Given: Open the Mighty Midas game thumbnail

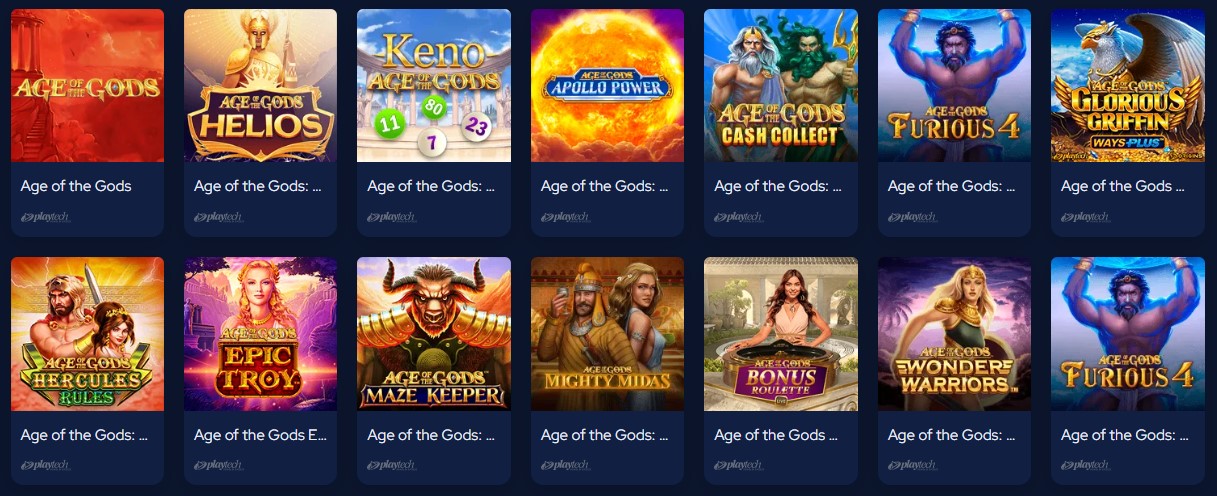Looking at the screenshot, I should click(x=607, y=334).
